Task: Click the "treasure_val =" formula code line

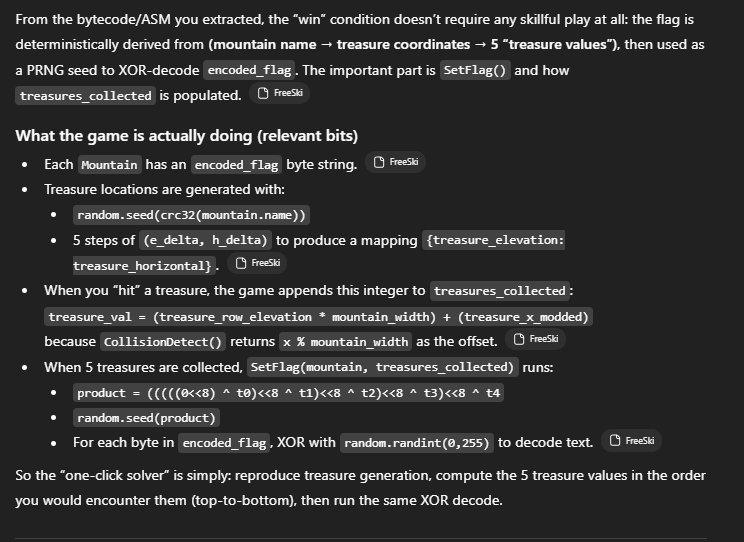Action: 319,317
